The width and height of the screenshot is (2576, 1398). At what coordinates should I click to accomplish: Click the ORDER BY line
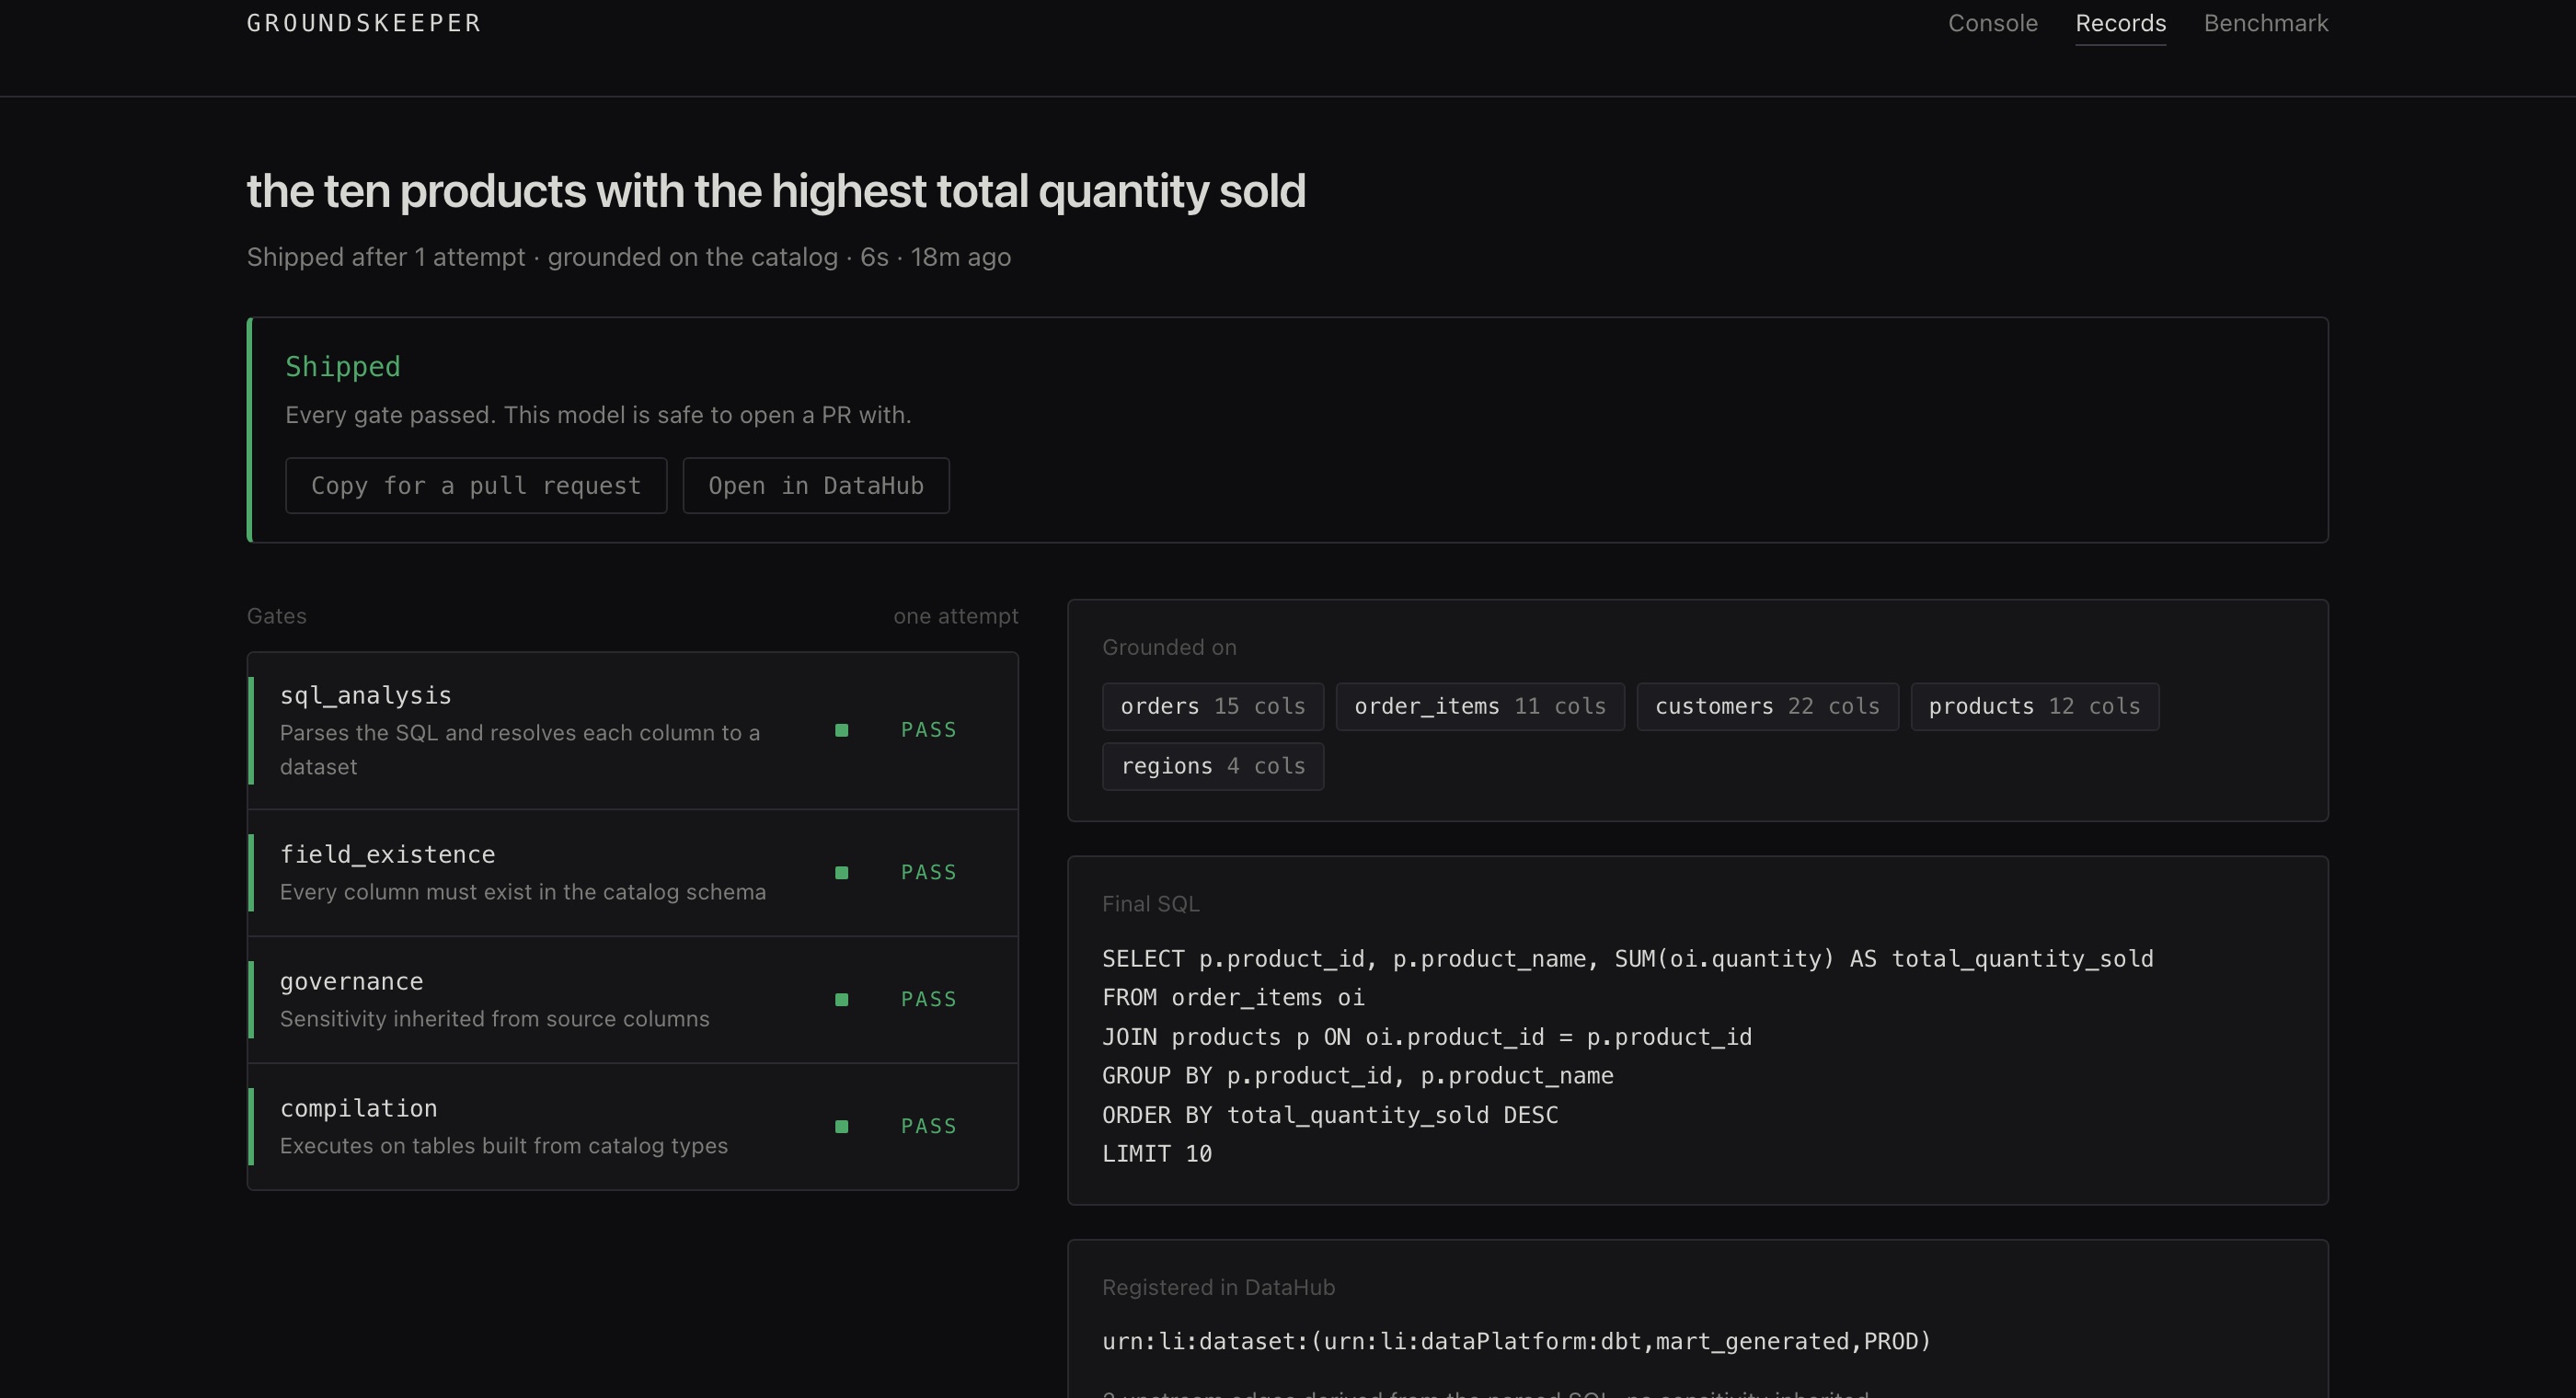1330,1116
